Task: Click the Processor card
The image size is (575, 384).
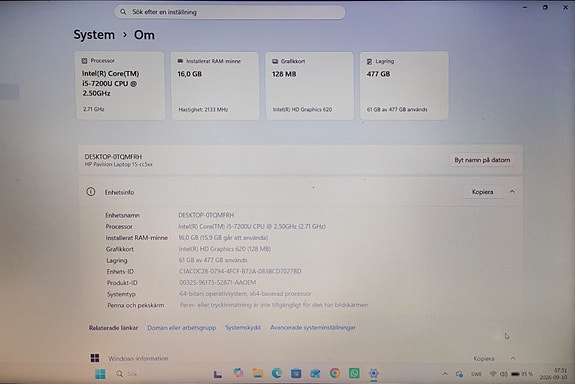Action: click(x=120, y=85)
